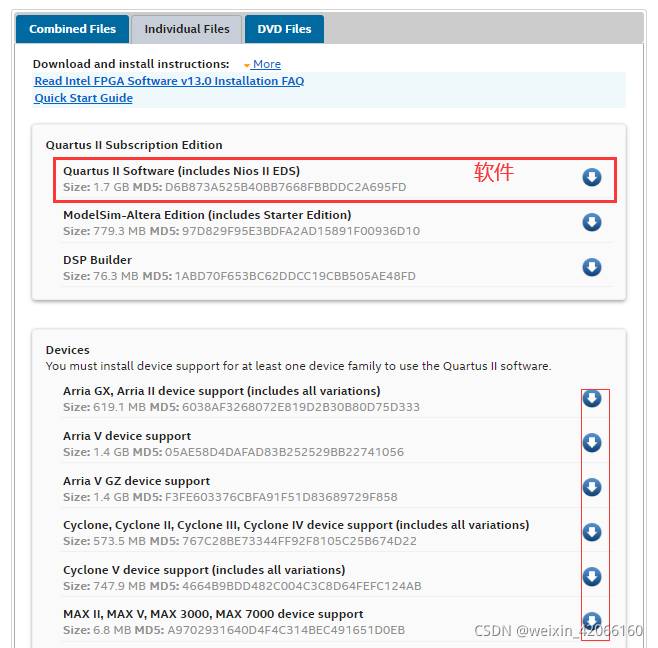The height and width of the screenshot is (648, 658).
Task: Click the Quartus II Subscription Edition heading
Action: (134, 145)
